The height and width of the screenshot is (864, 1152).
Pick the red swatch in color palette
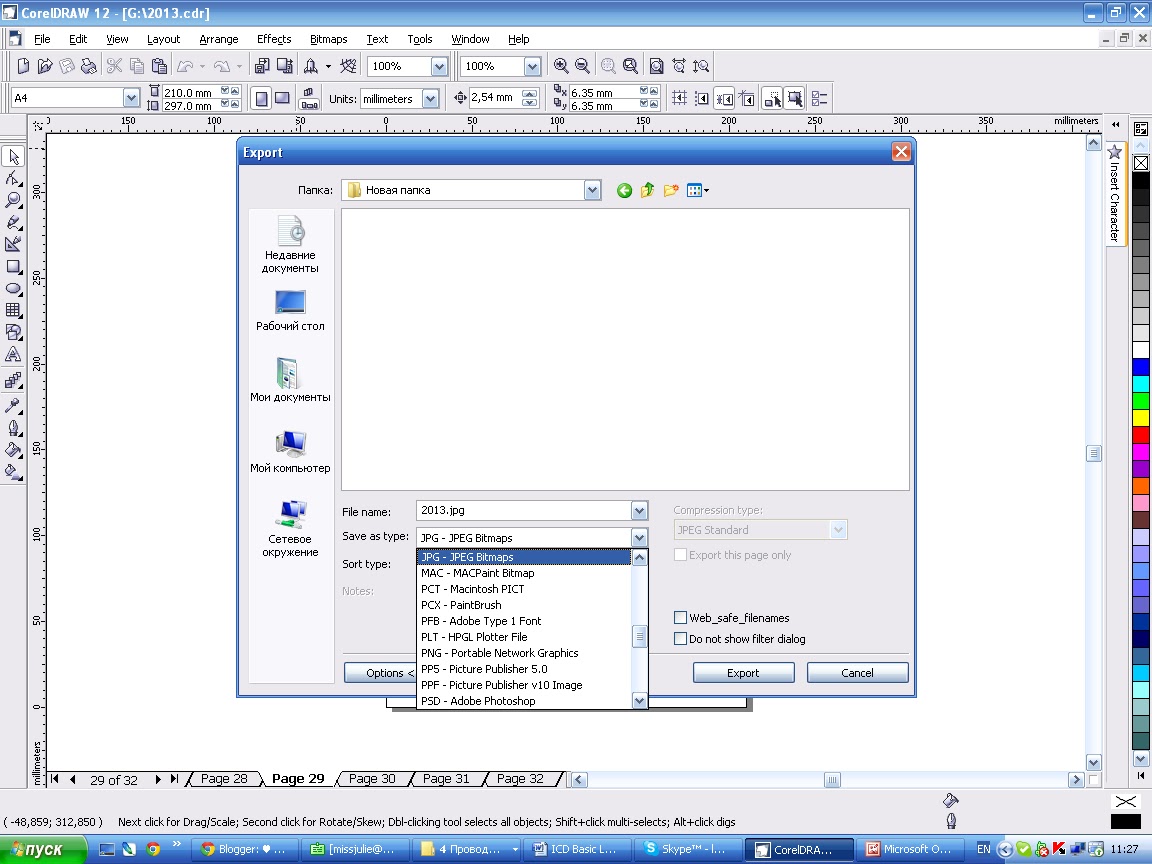(1140, 435)
